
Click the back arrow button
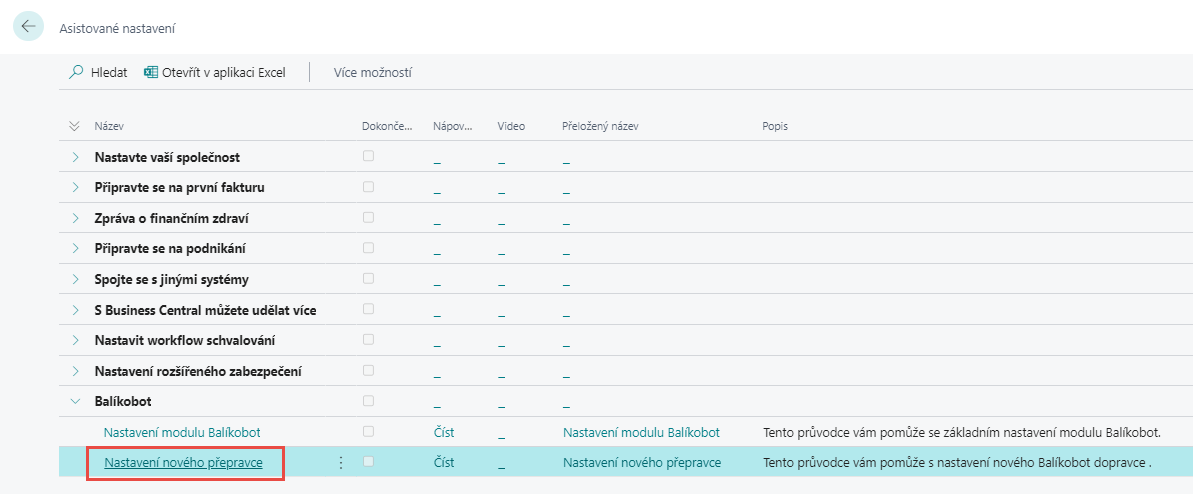click(x=28, y=26)
